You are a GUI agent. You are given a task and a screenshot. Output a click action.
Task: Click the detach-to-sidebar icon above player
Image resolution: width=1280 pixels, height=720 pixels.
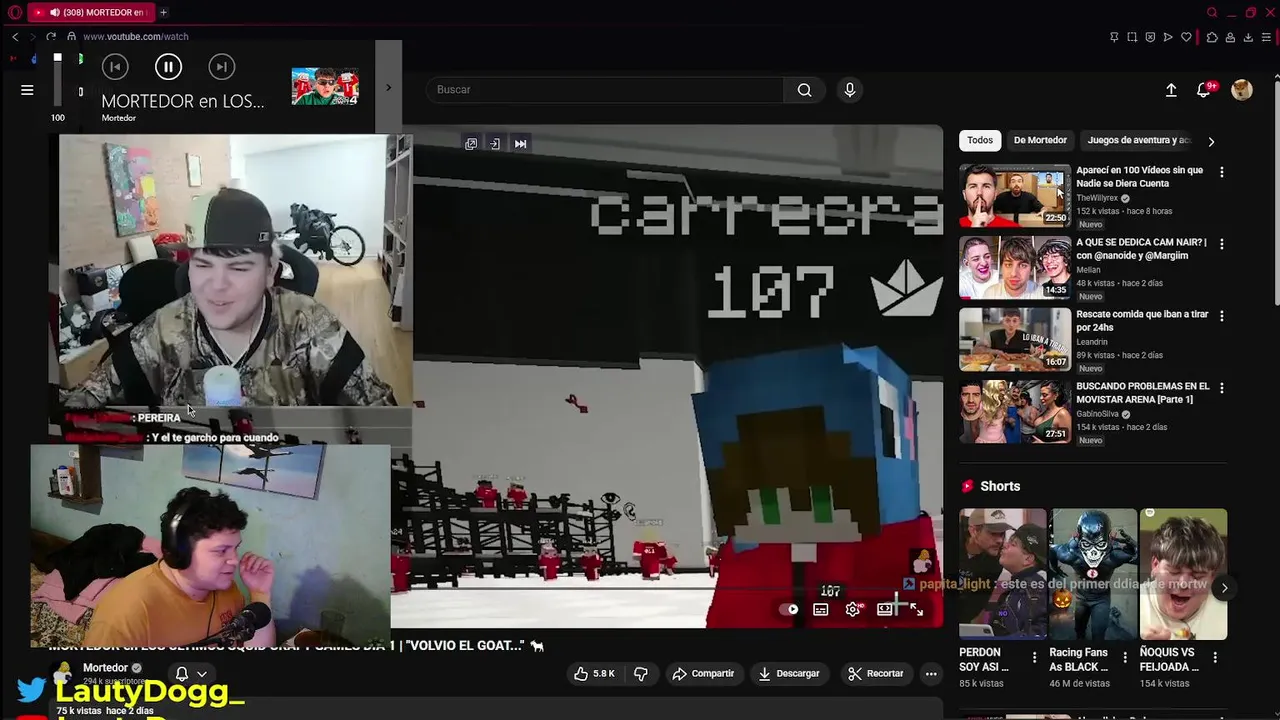(x=495, y=144)
